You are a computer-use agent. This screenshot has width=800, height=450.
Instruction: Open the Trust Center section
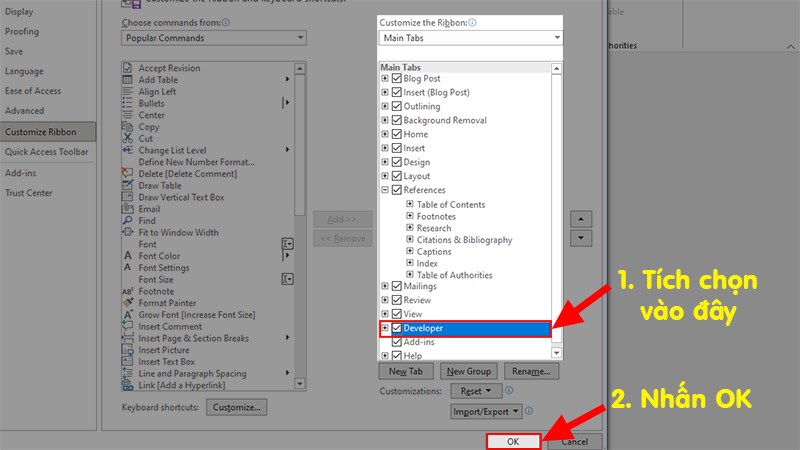tap(29, 193)
